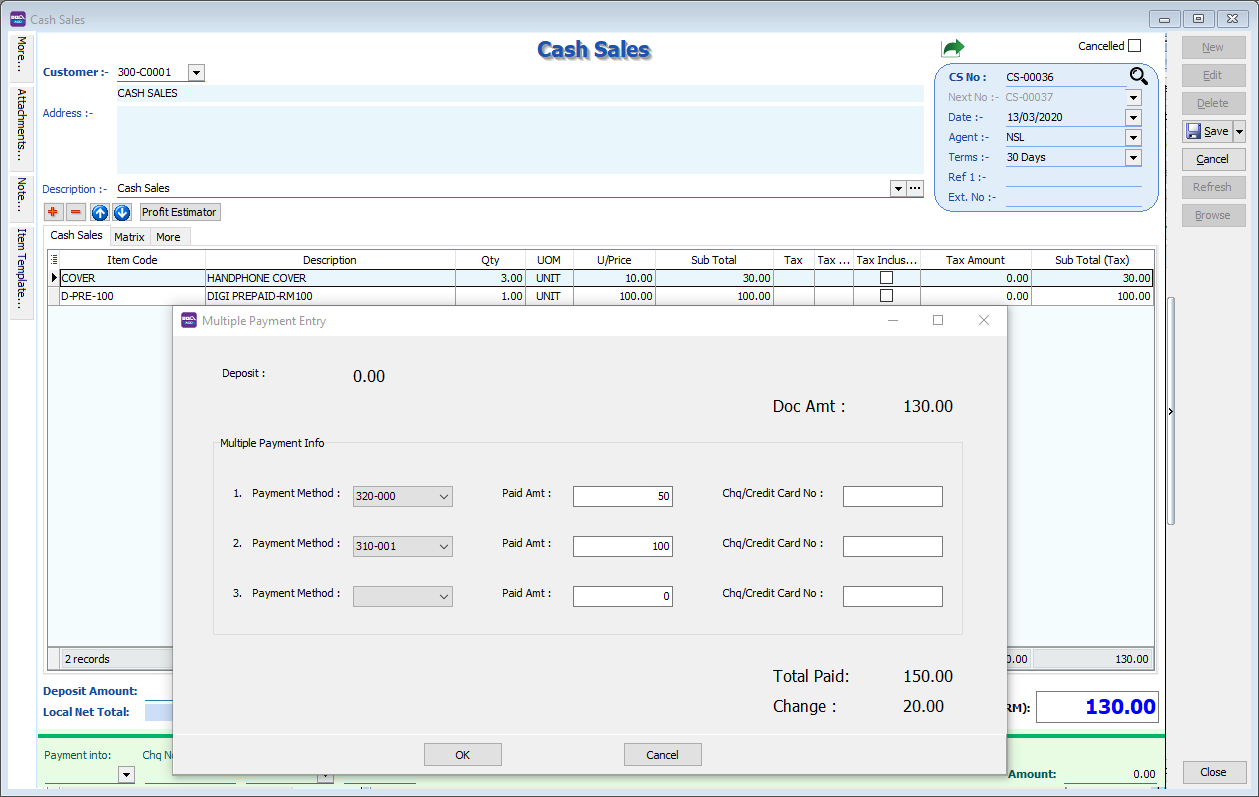Image resolution: width=1259 pixels, height=797 pixels.
Task: Enable Tax Inclusive for COVER row
Action: (886, 278)
